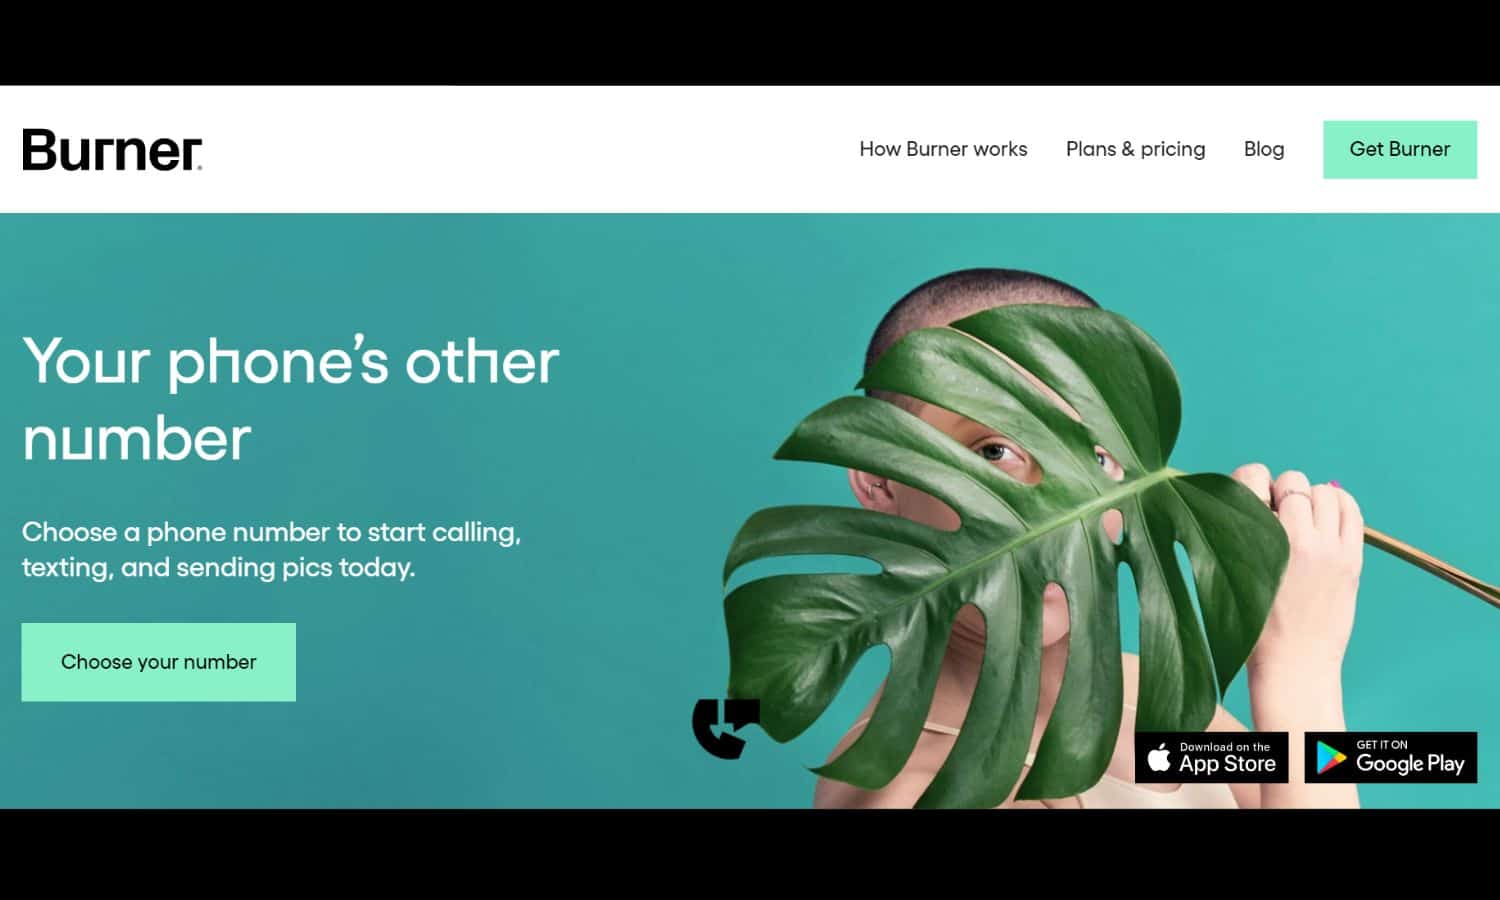
Task: Click the Apple logo in the App Store badge
Action: 1159,758
